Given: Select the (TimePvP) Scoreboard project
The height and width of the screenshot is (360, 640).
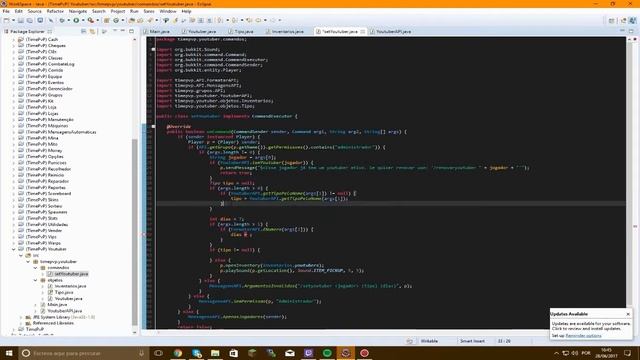Looking at the screenshot, I should (x=48, y=193).
